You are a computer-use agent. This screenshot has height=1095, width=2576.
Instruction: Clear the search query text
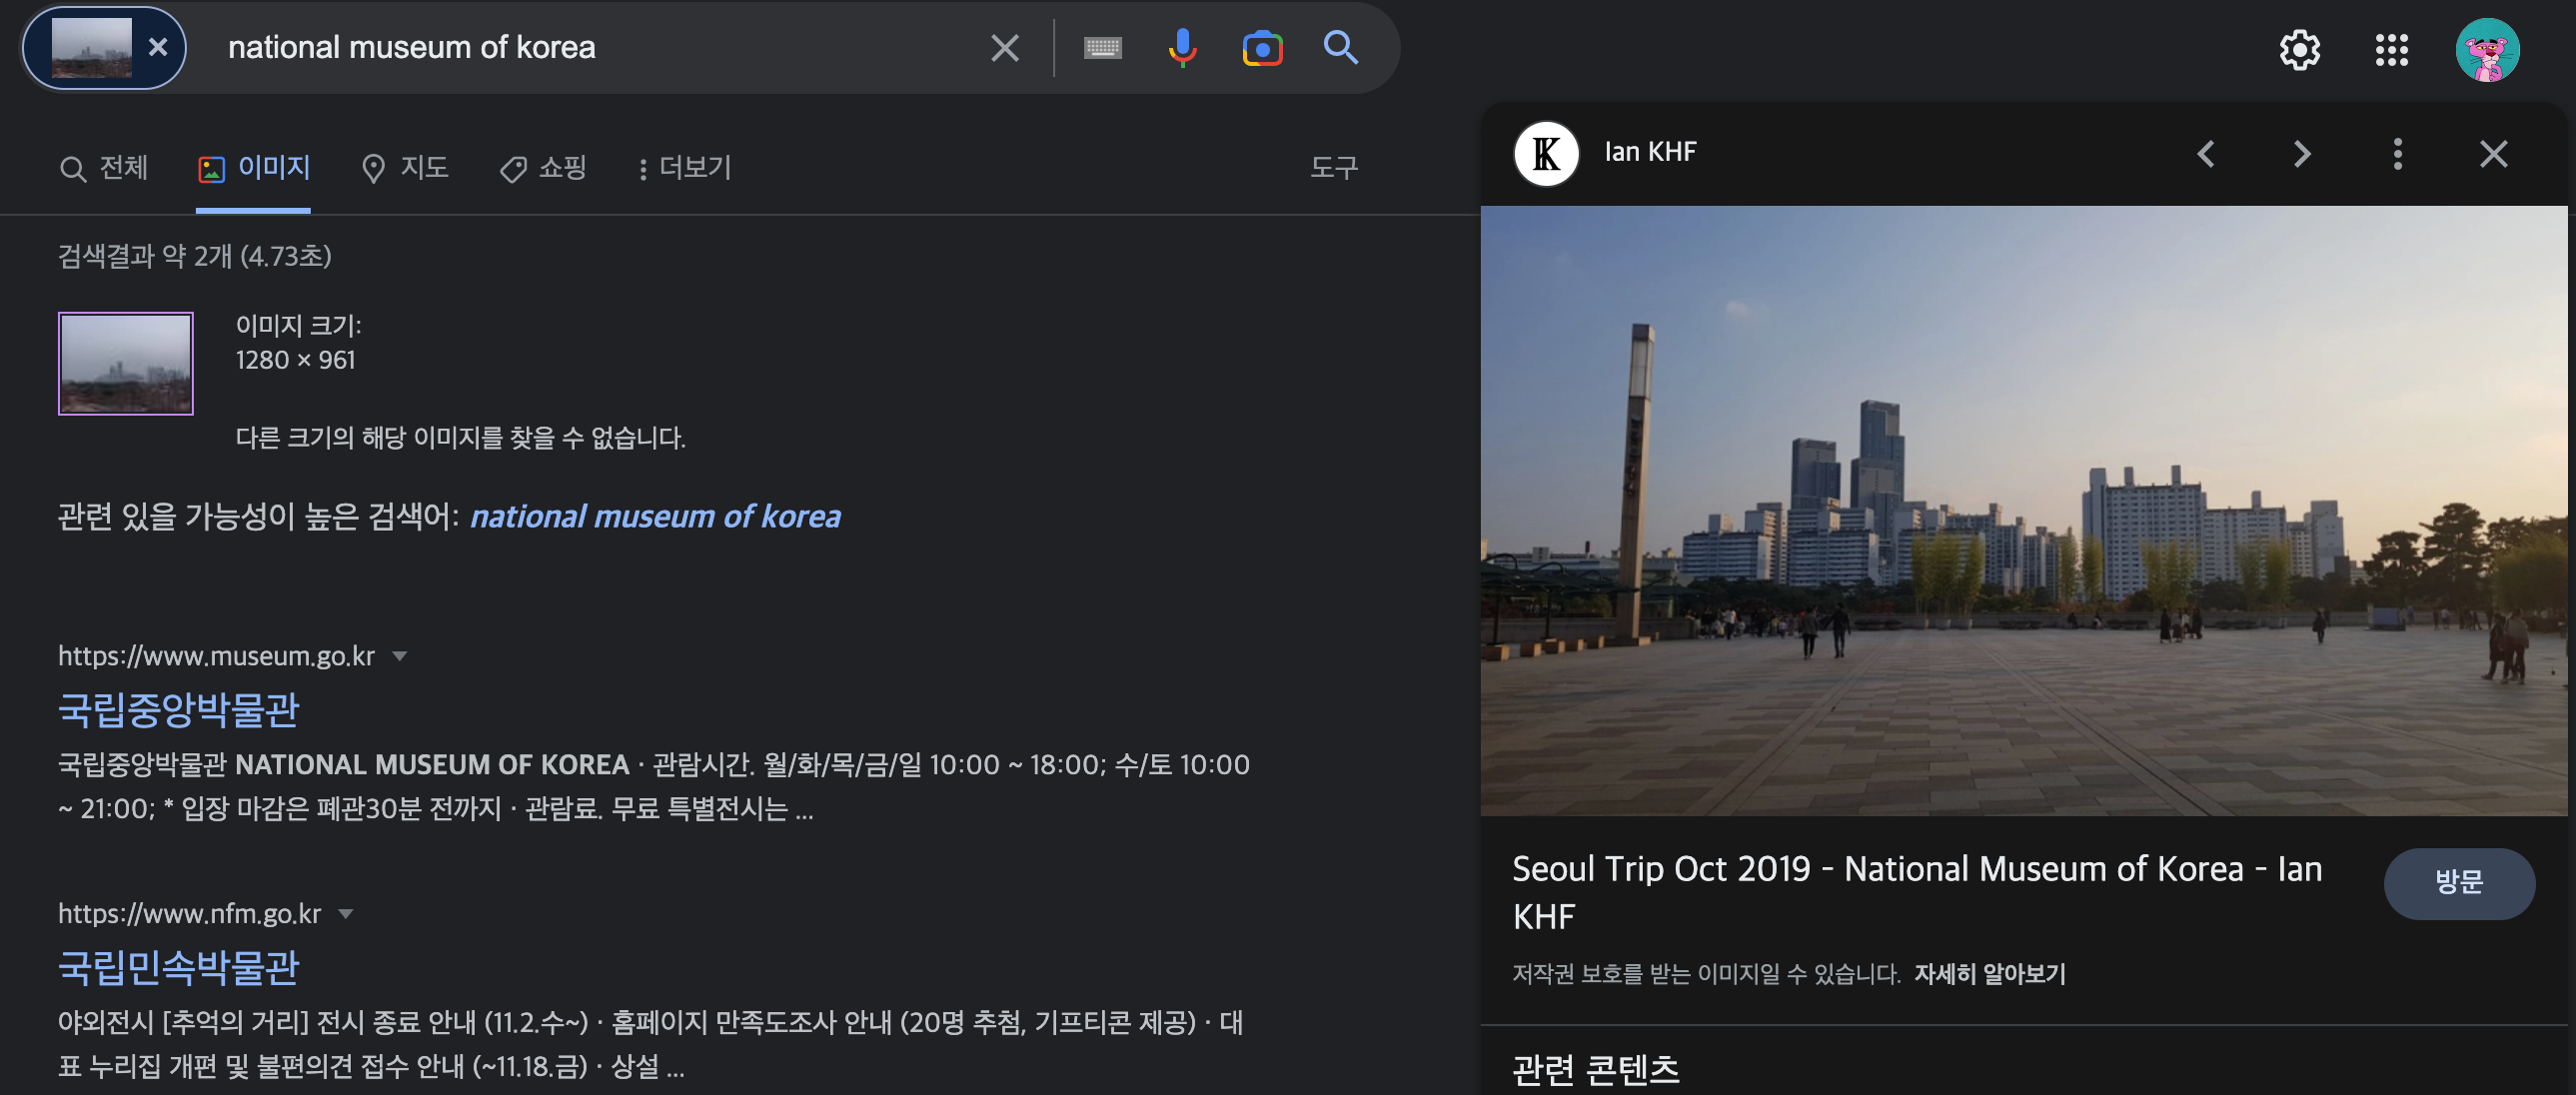1004,47
